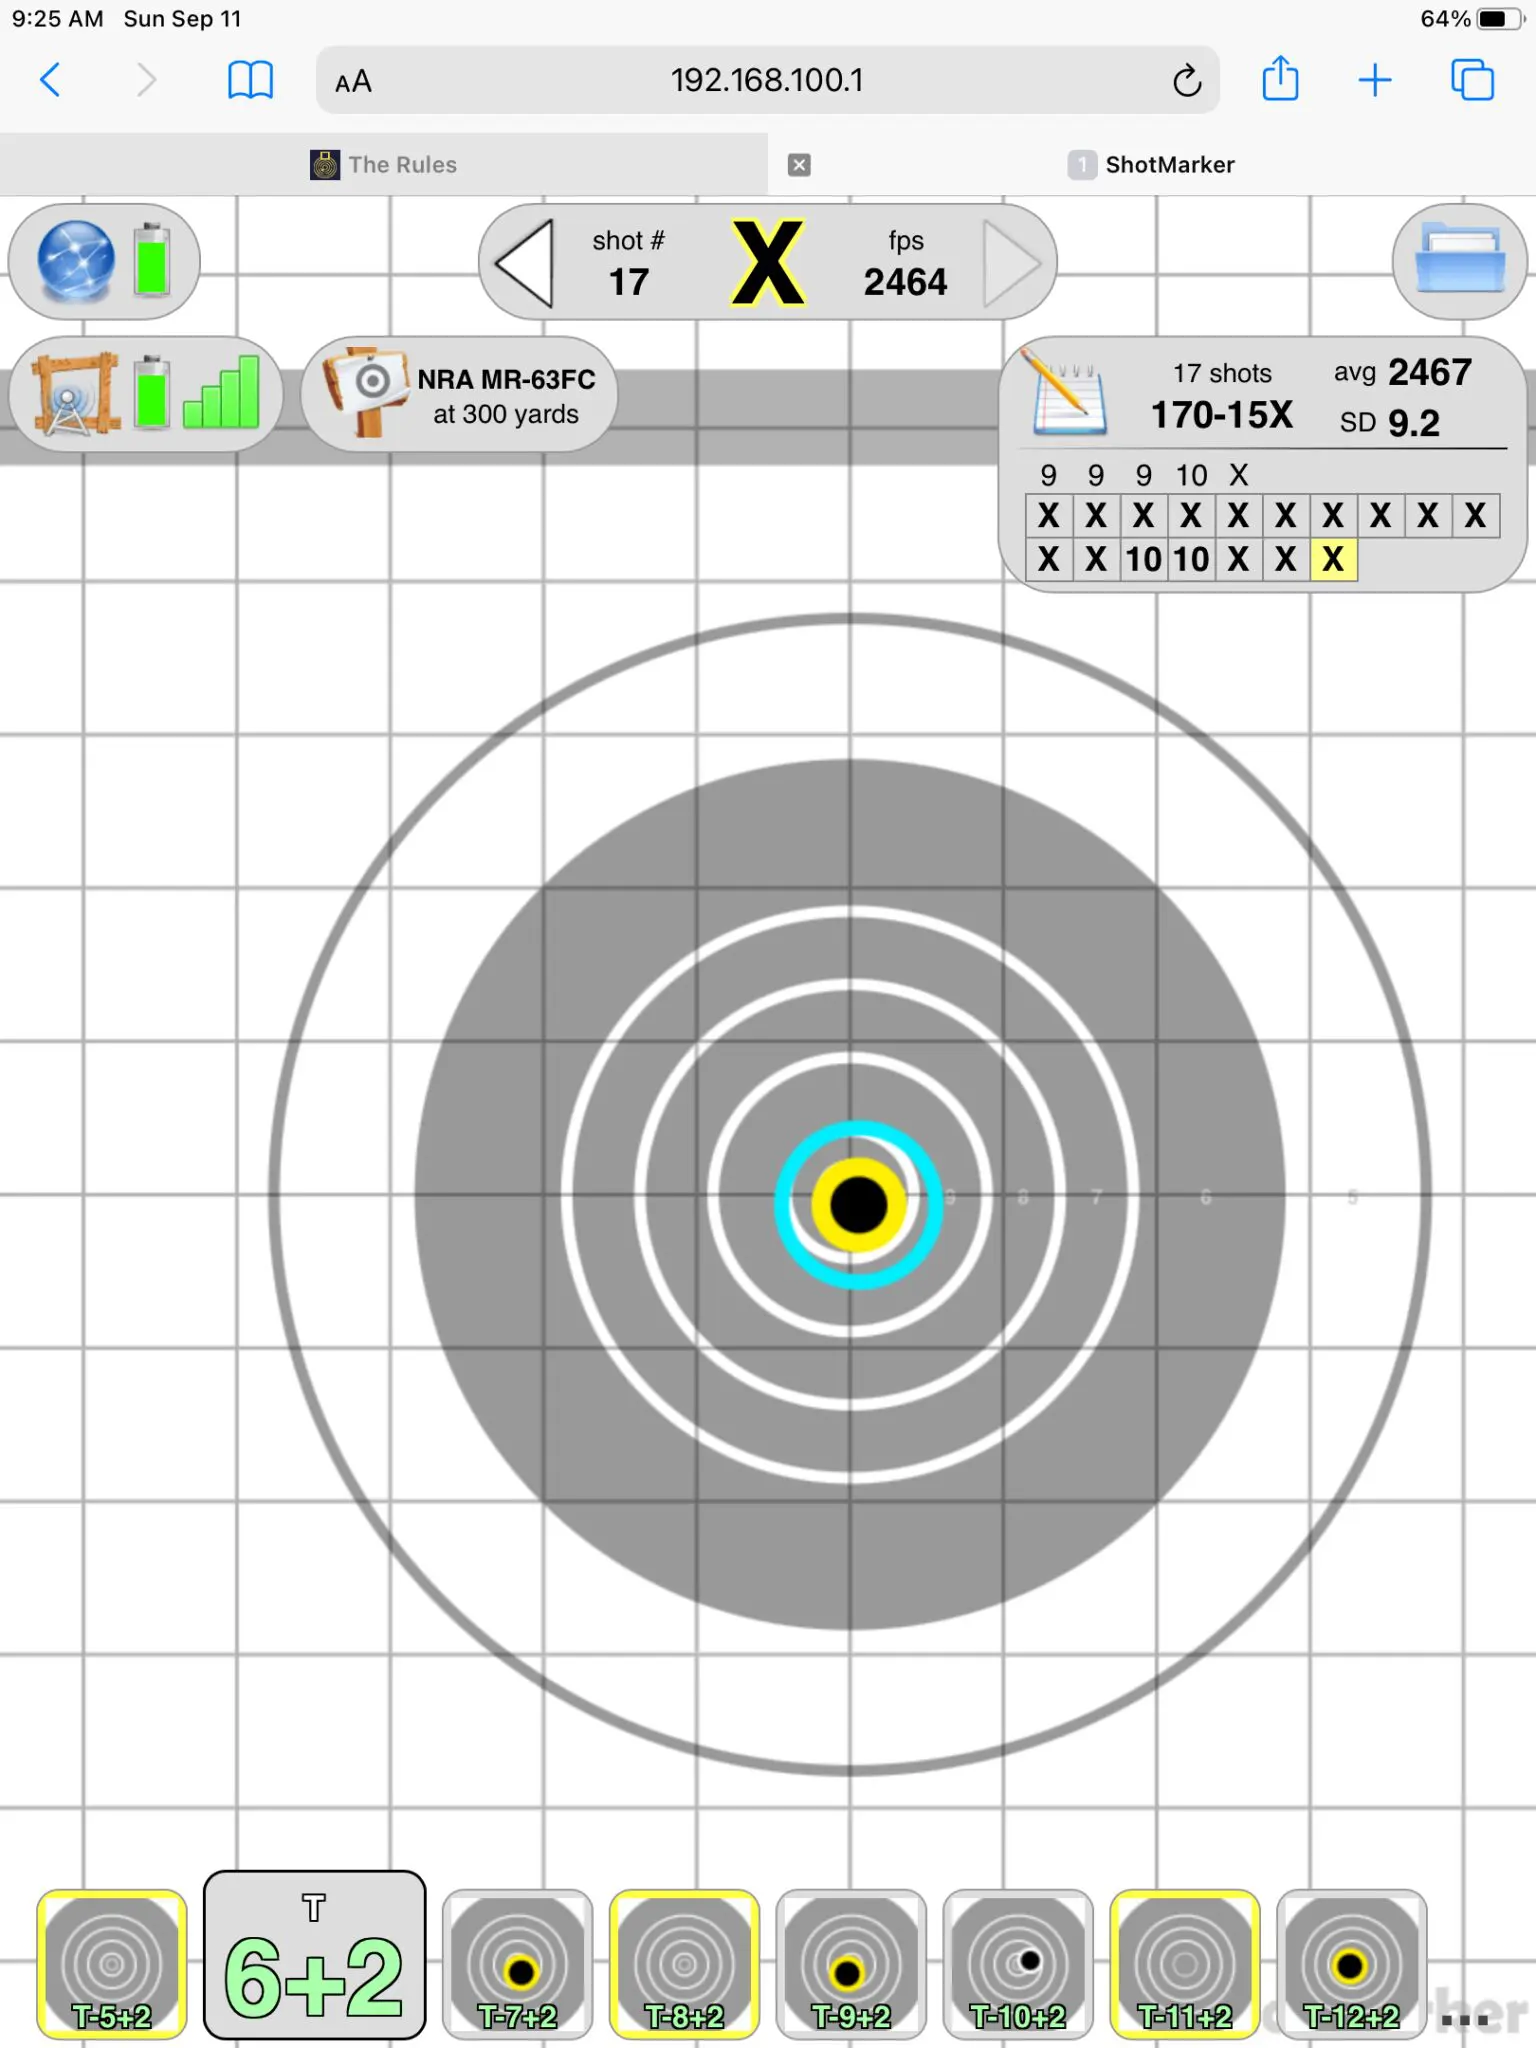The width and height of the screenshot is (1536, 2048).
Task: Open target thumbnail T-10+2
Action: point(1018,1964)
